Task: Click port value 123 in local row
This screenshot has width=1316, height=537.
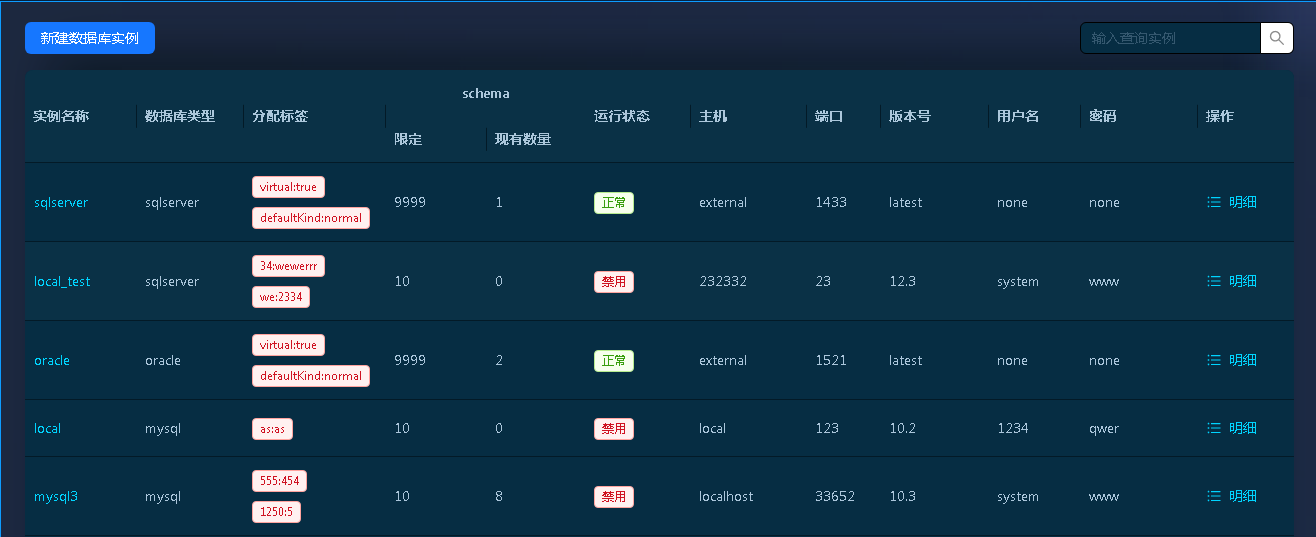Action: pyautogui.click(x=827, y=428)
